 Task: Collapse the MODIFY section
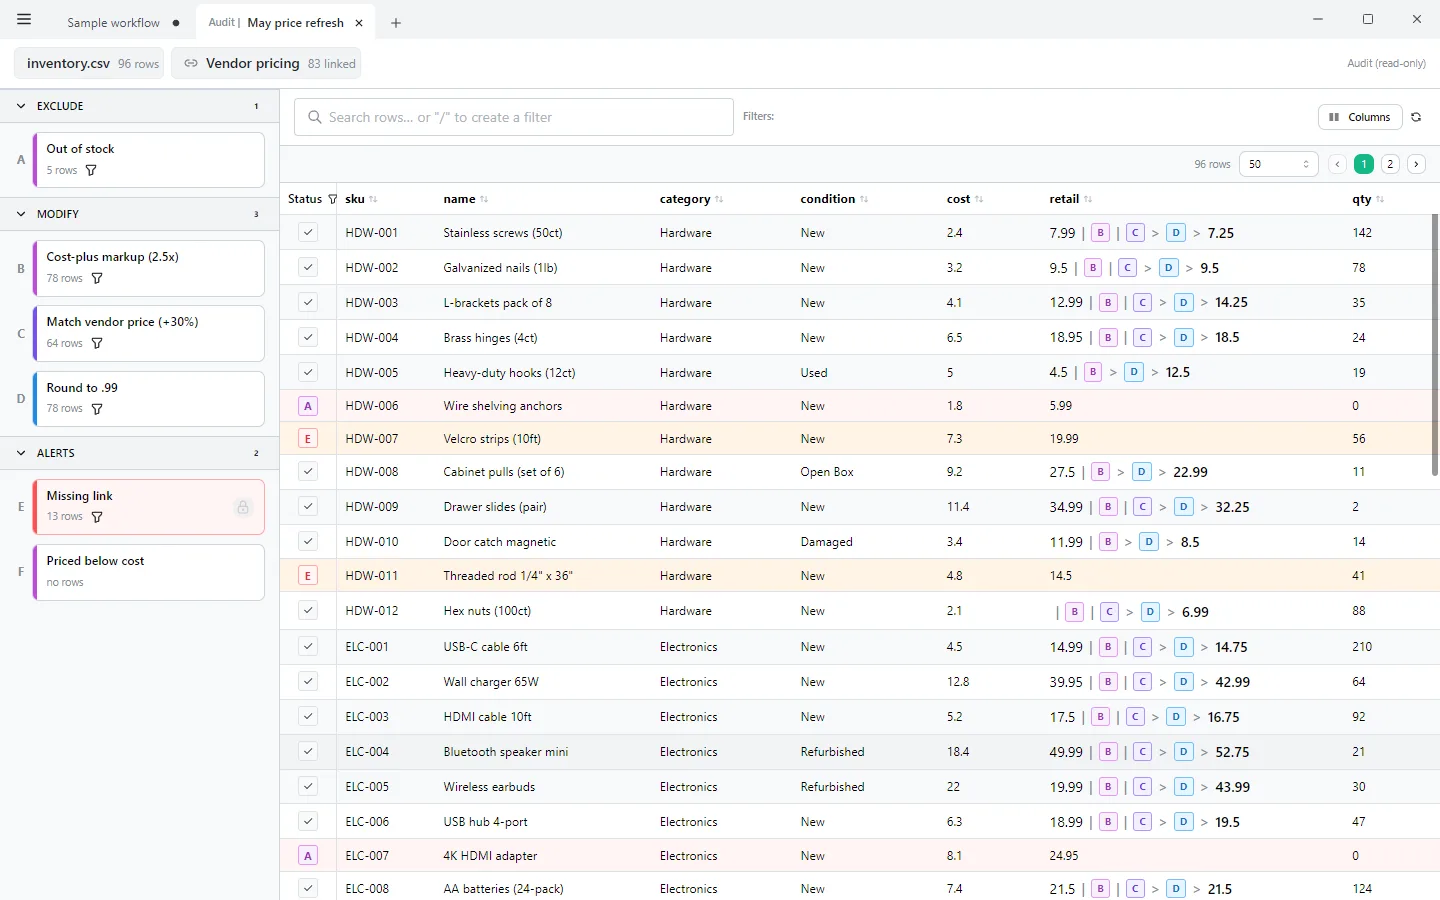21,214
